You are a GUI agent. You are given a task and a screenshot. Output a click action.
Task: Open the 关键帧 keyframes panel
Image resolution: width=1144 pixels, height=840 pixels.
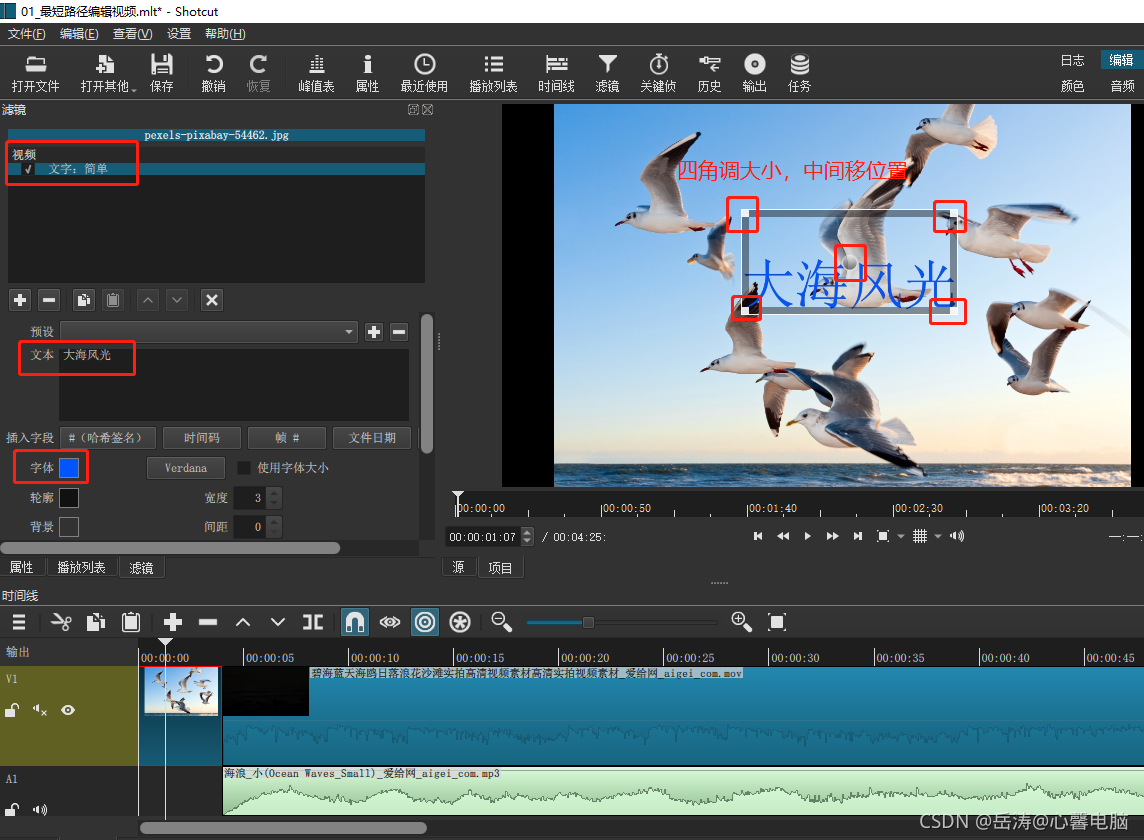click(x=658, y=73)
